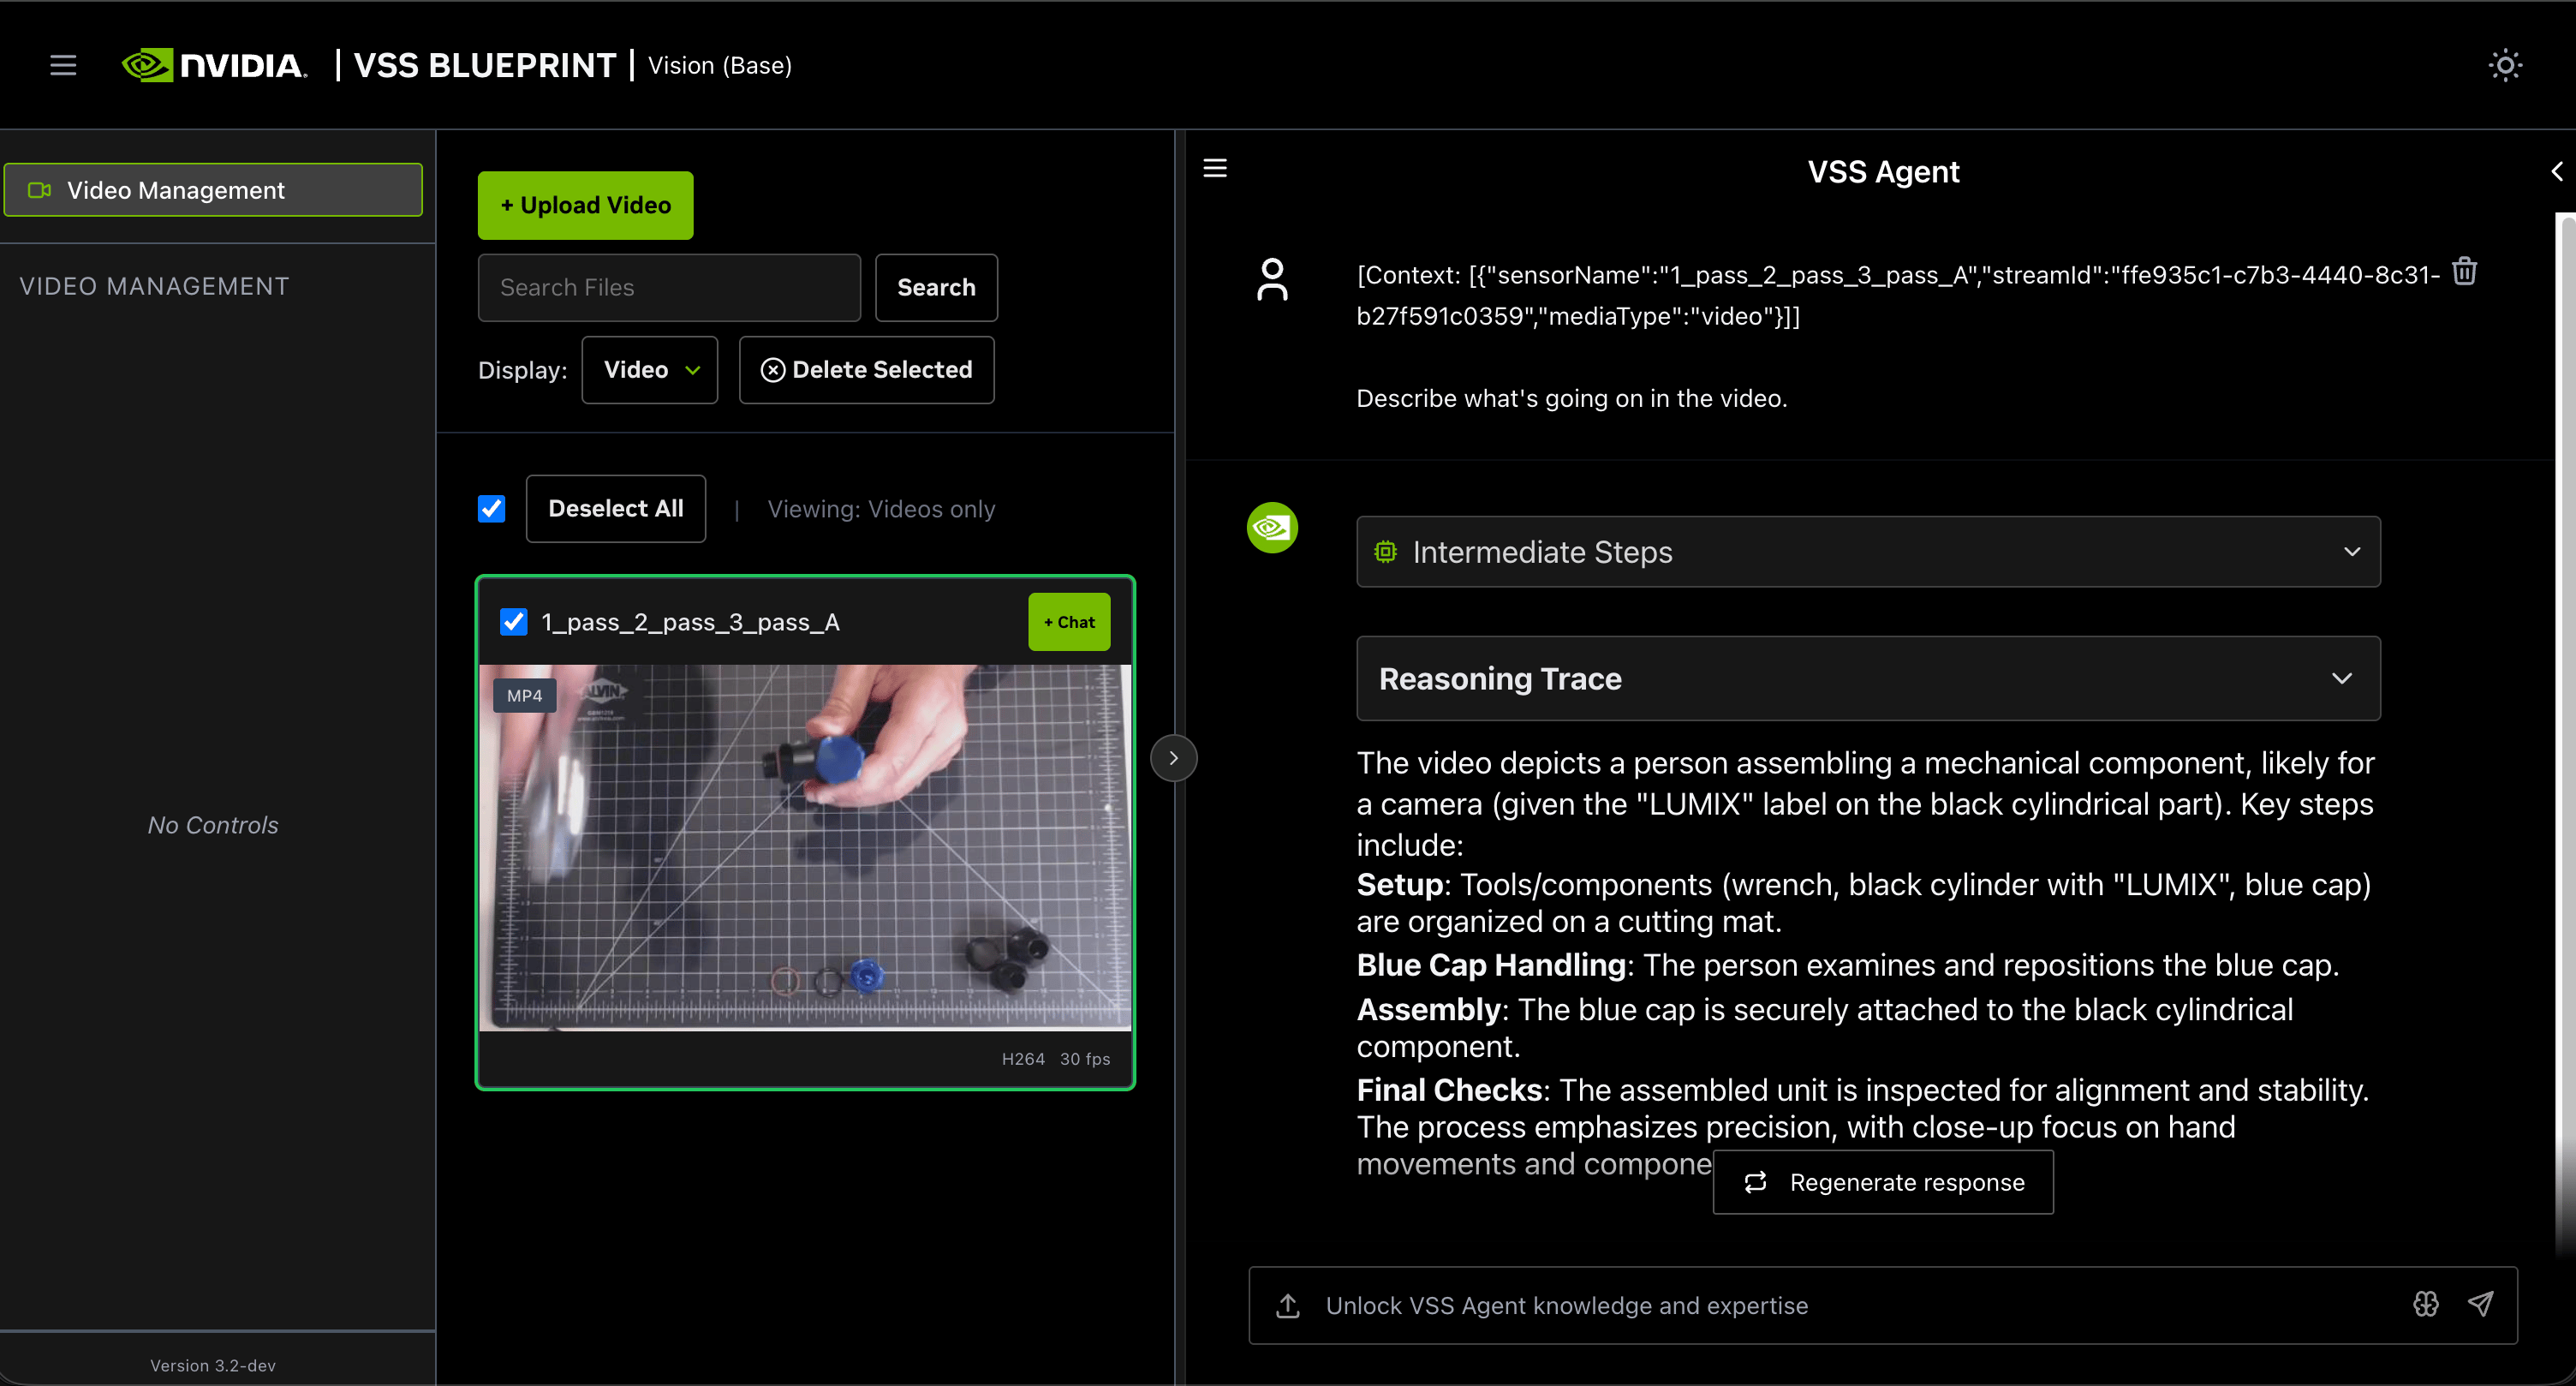Send message with paper plane icon

click(2481, 1304)
